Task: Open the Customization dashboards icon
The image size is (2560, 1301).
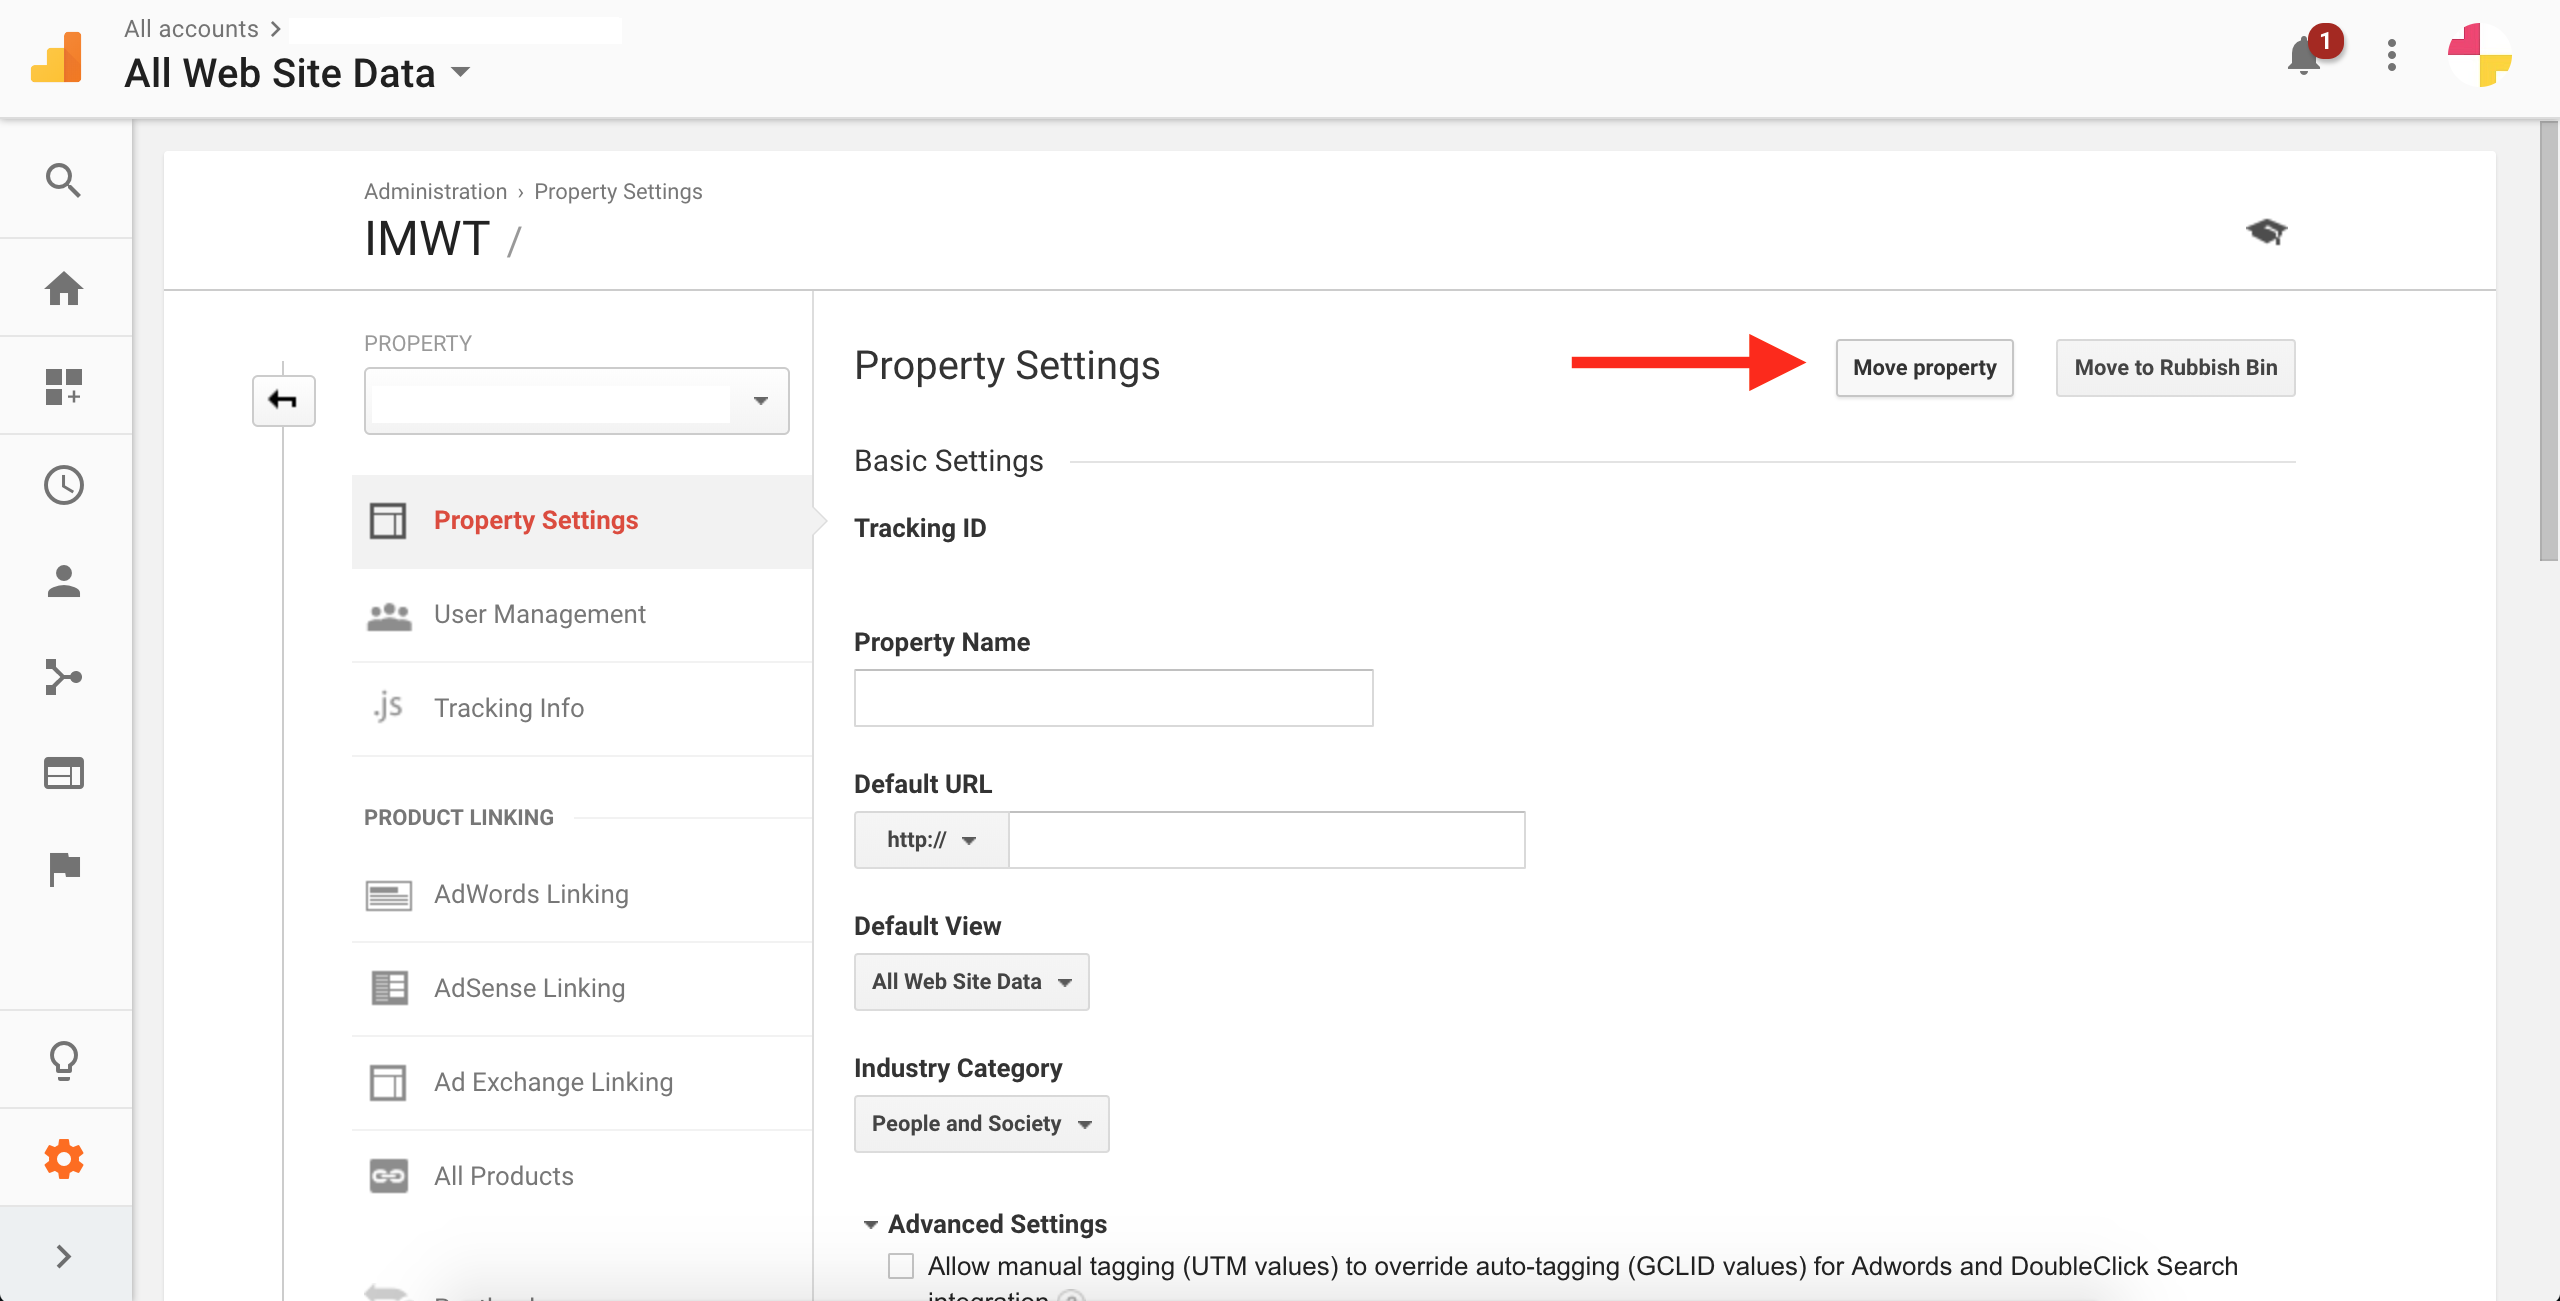Action: pos(63,387)
